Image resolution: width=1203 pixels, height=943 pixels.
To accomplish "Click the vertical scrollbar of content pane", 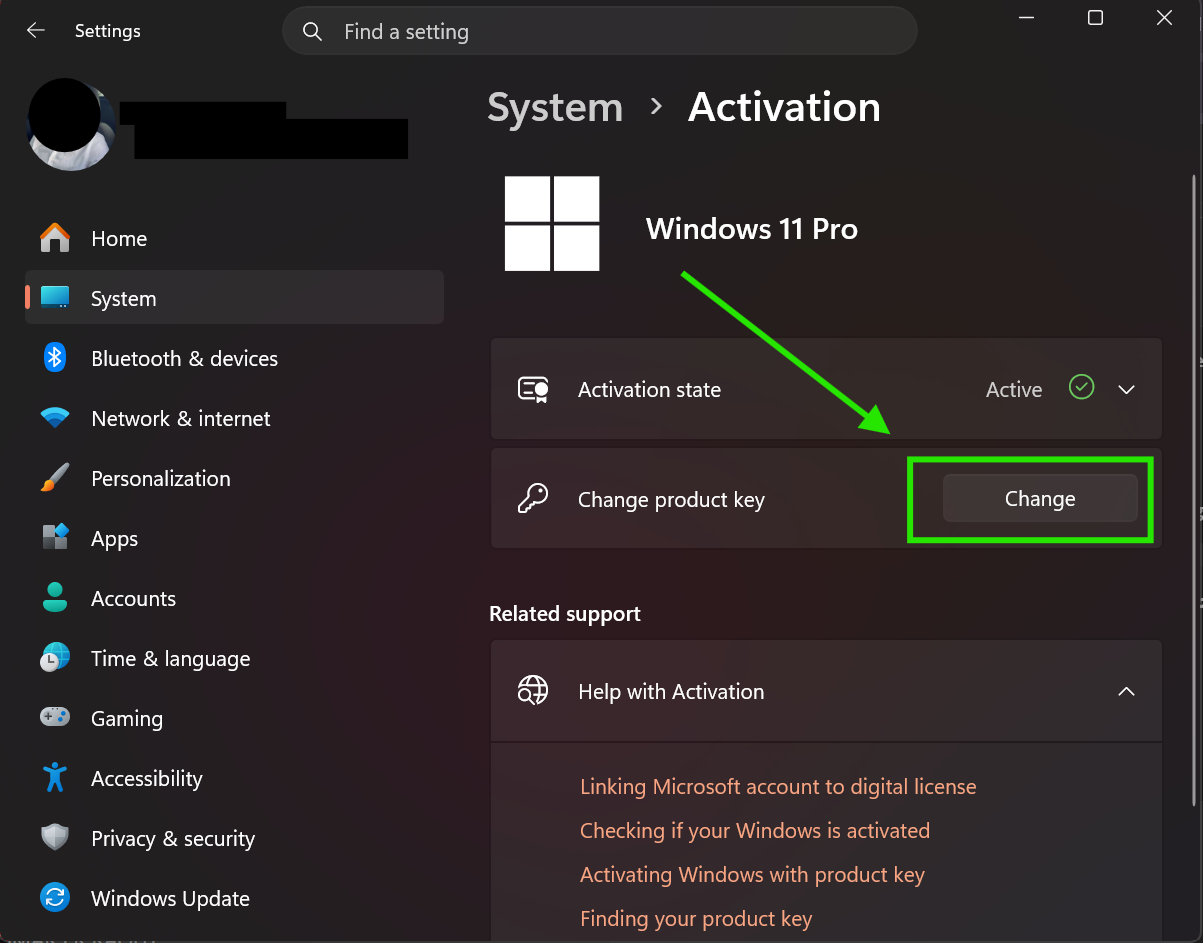I will click(1193, 490).
